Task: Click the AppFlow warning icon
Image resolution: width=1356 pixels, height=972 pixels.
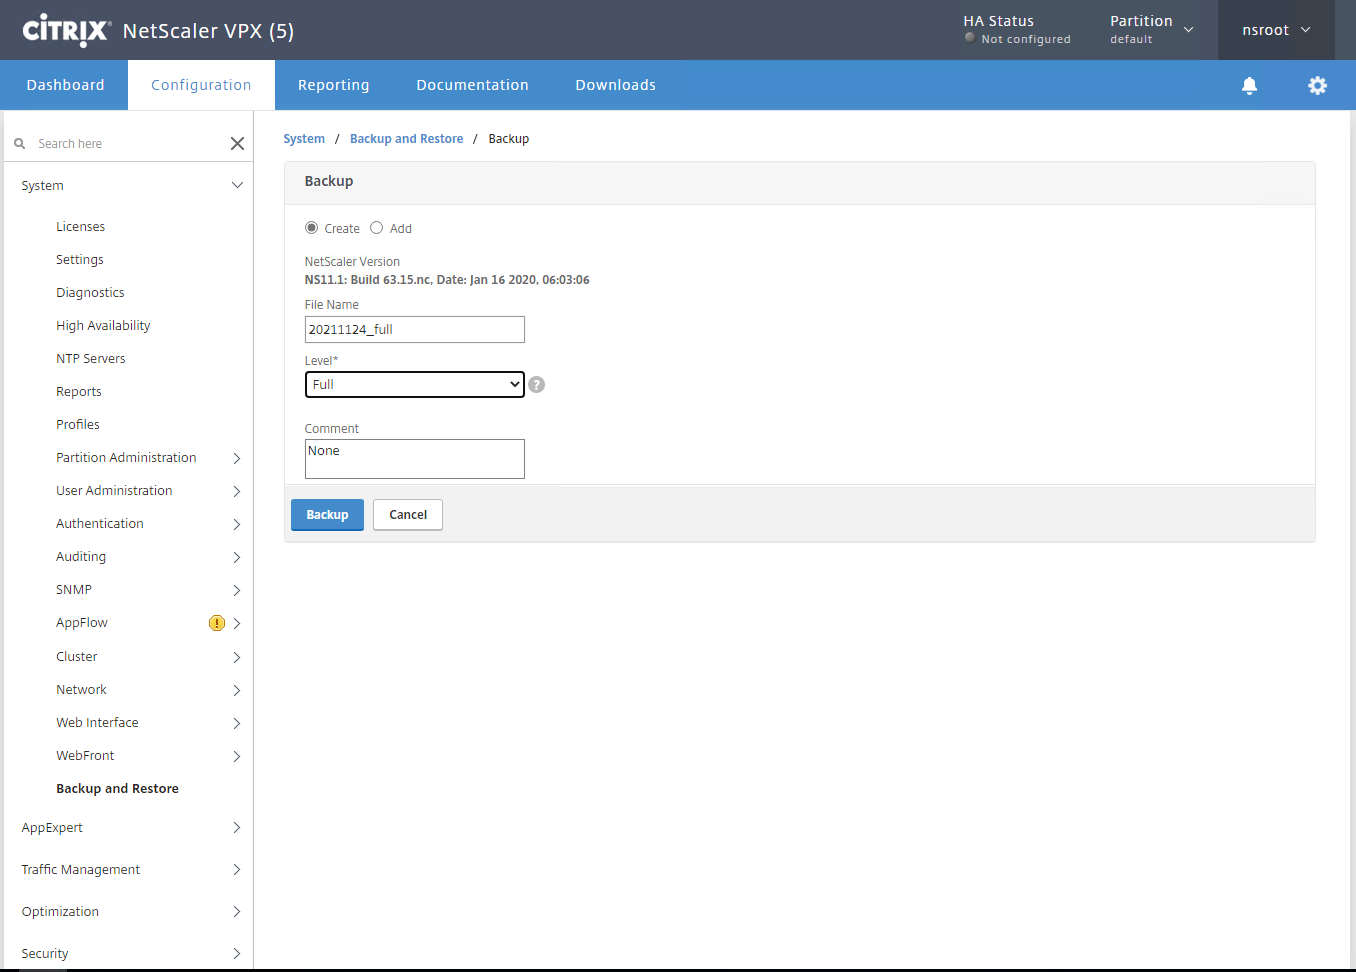Action: [216, 623]
